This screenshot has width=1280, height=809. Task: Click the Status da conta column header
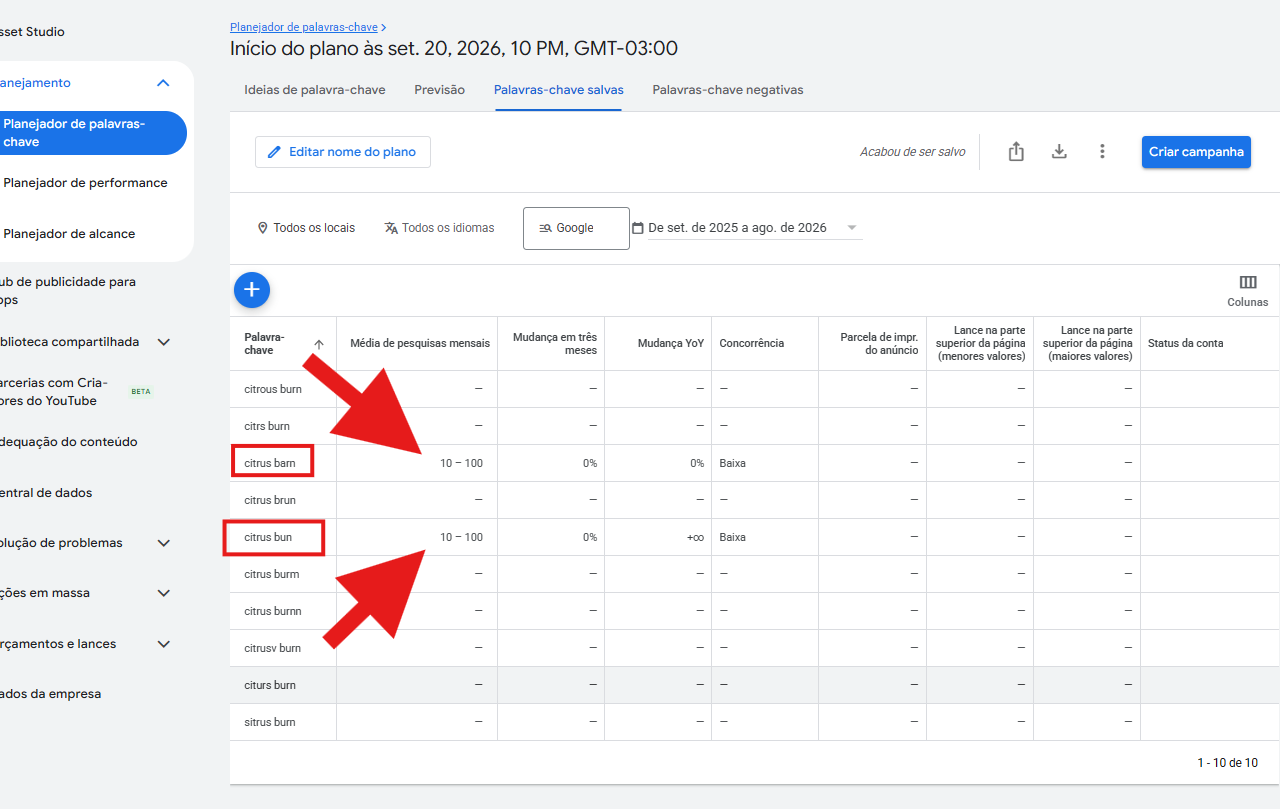pyautogui.click(x=1186, y=343)
